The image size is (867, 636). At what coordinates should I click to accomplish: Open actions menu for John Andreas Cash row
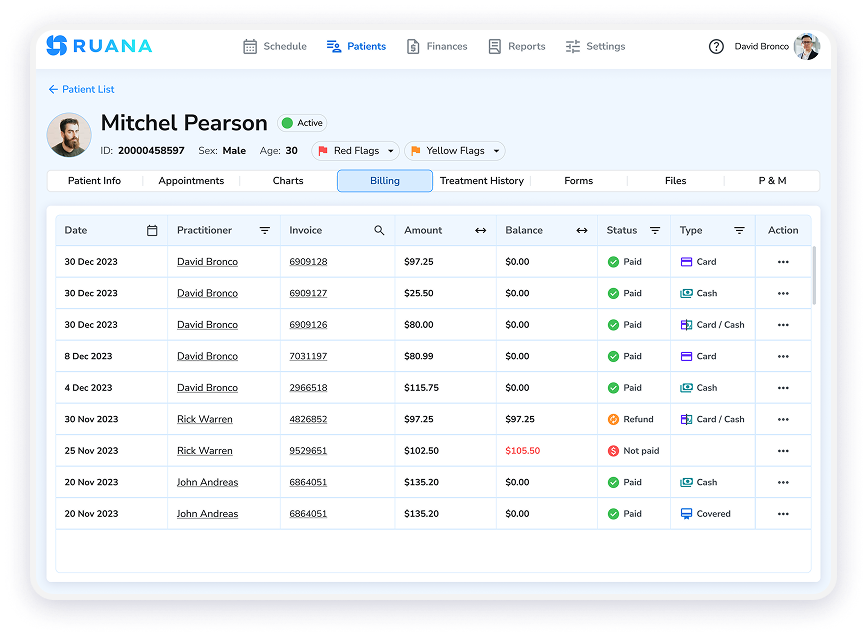click(x=783, y=483)
